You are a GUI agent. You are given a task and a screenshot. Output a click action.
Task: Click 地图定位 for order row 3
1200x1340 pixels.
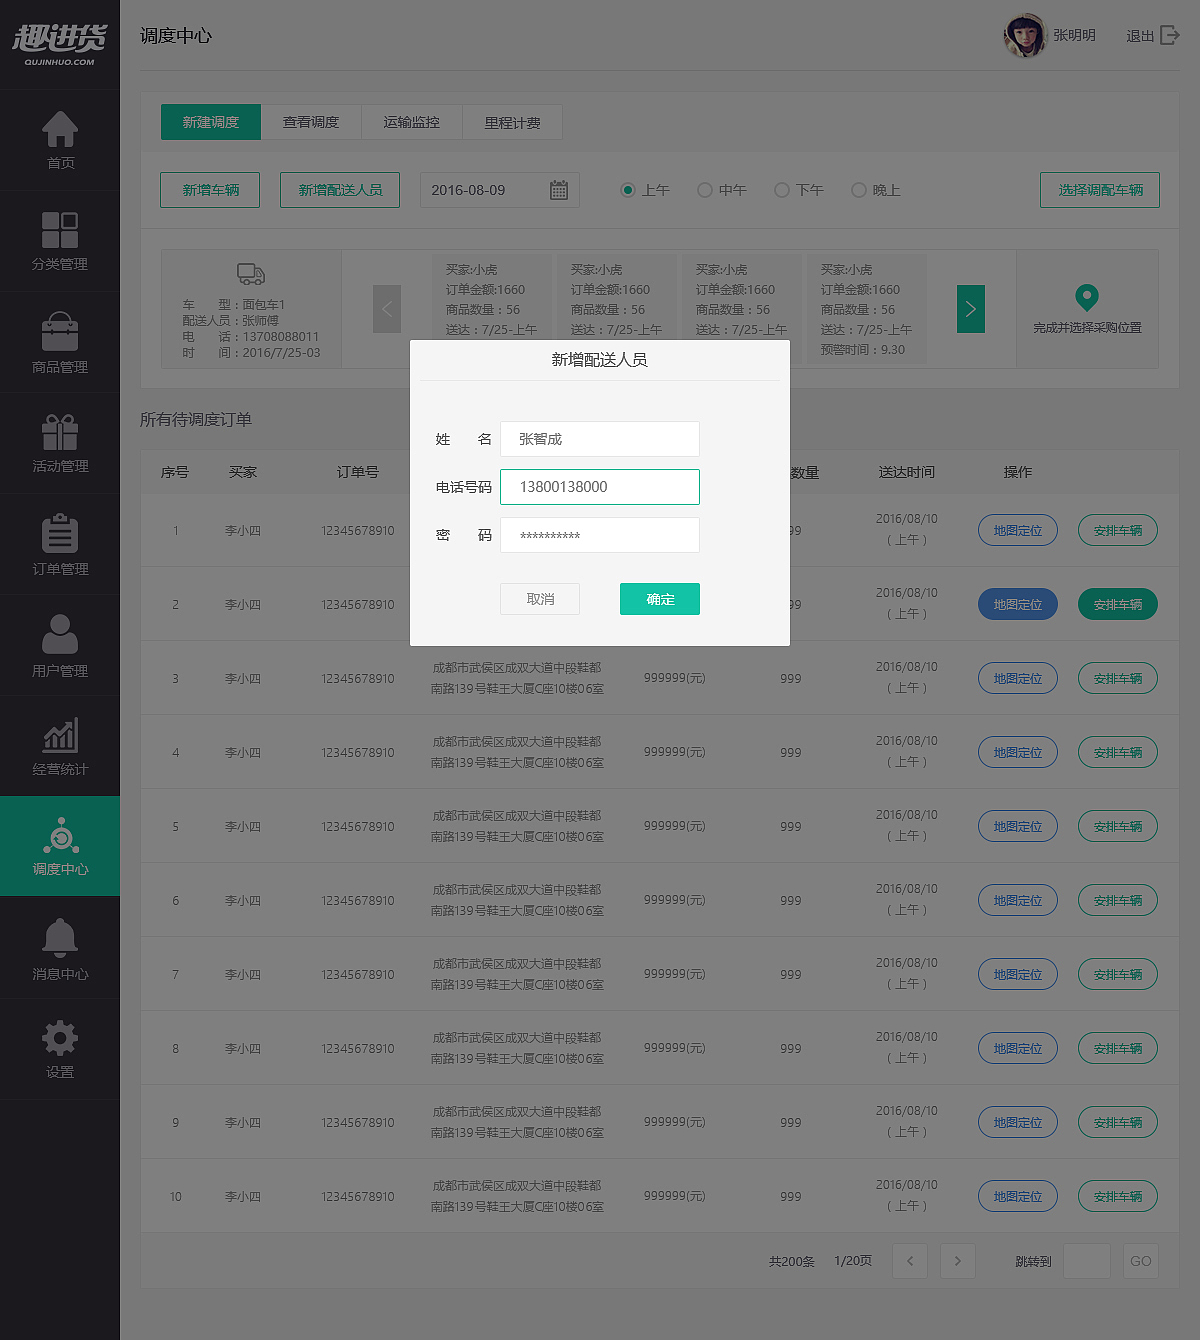pyautogui.click(x=1018, y=678)
